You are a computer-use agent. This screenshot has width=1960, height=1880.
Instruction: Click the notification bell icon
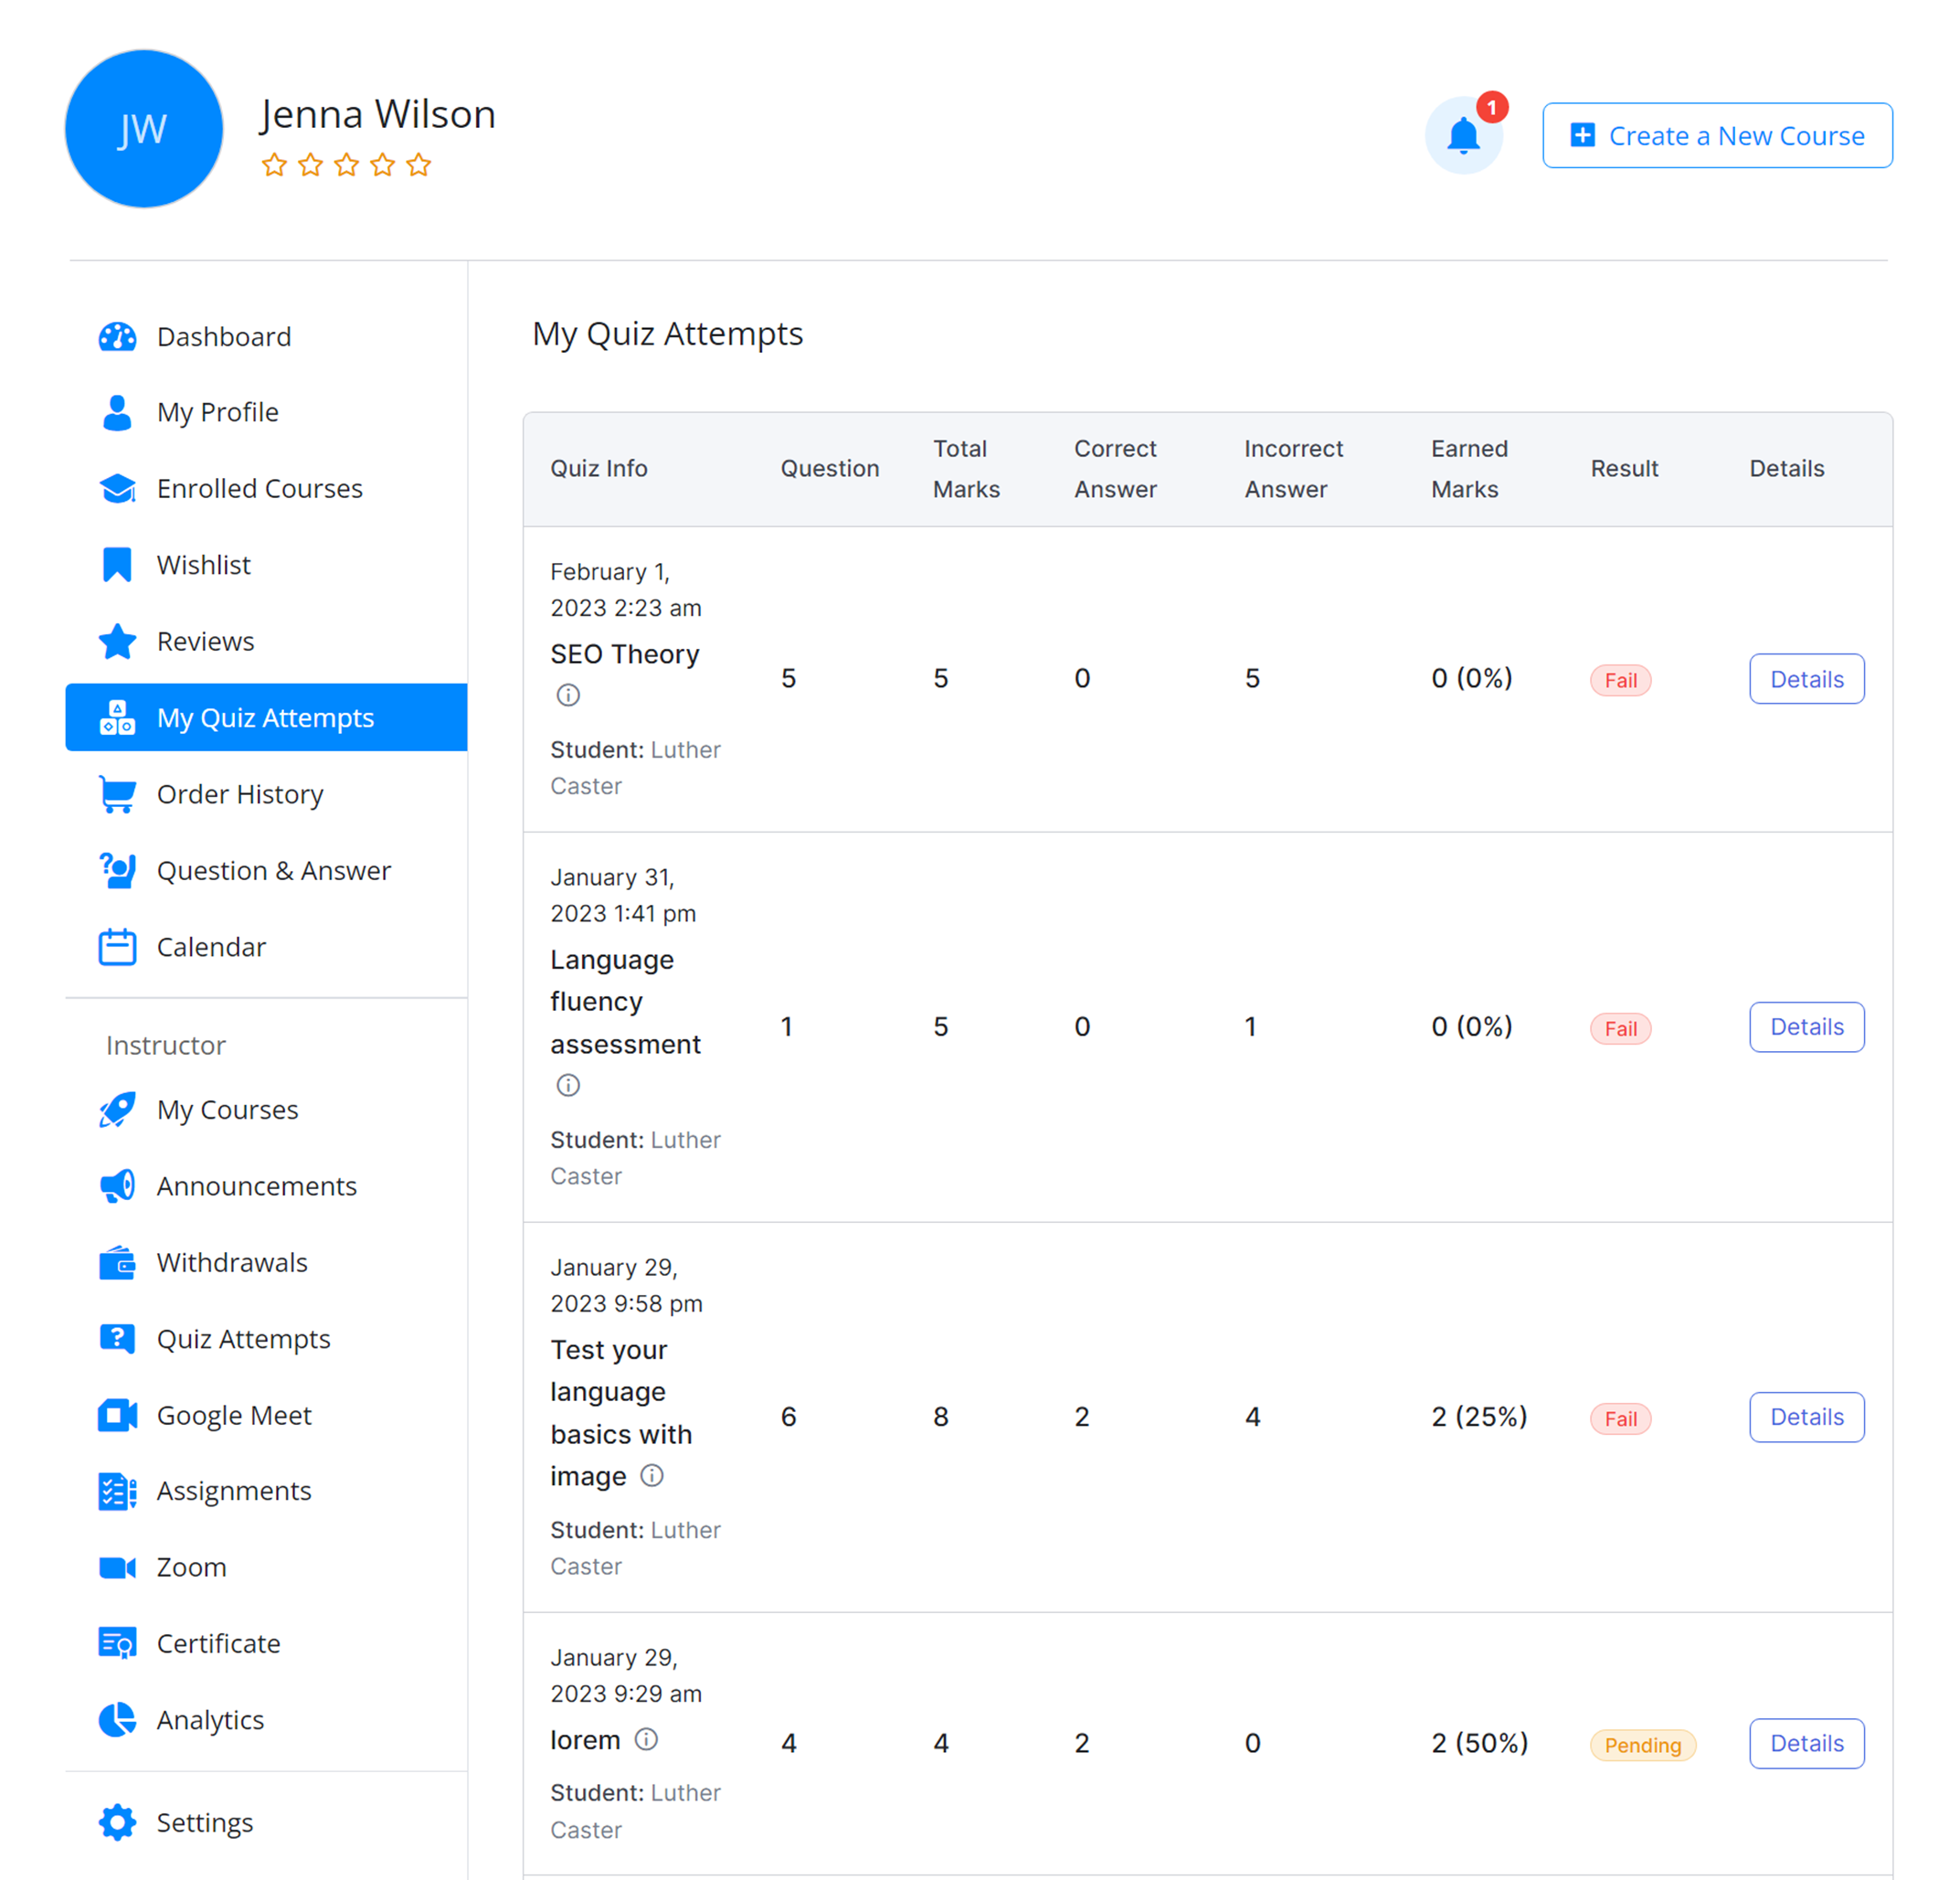pos(1463,136)
